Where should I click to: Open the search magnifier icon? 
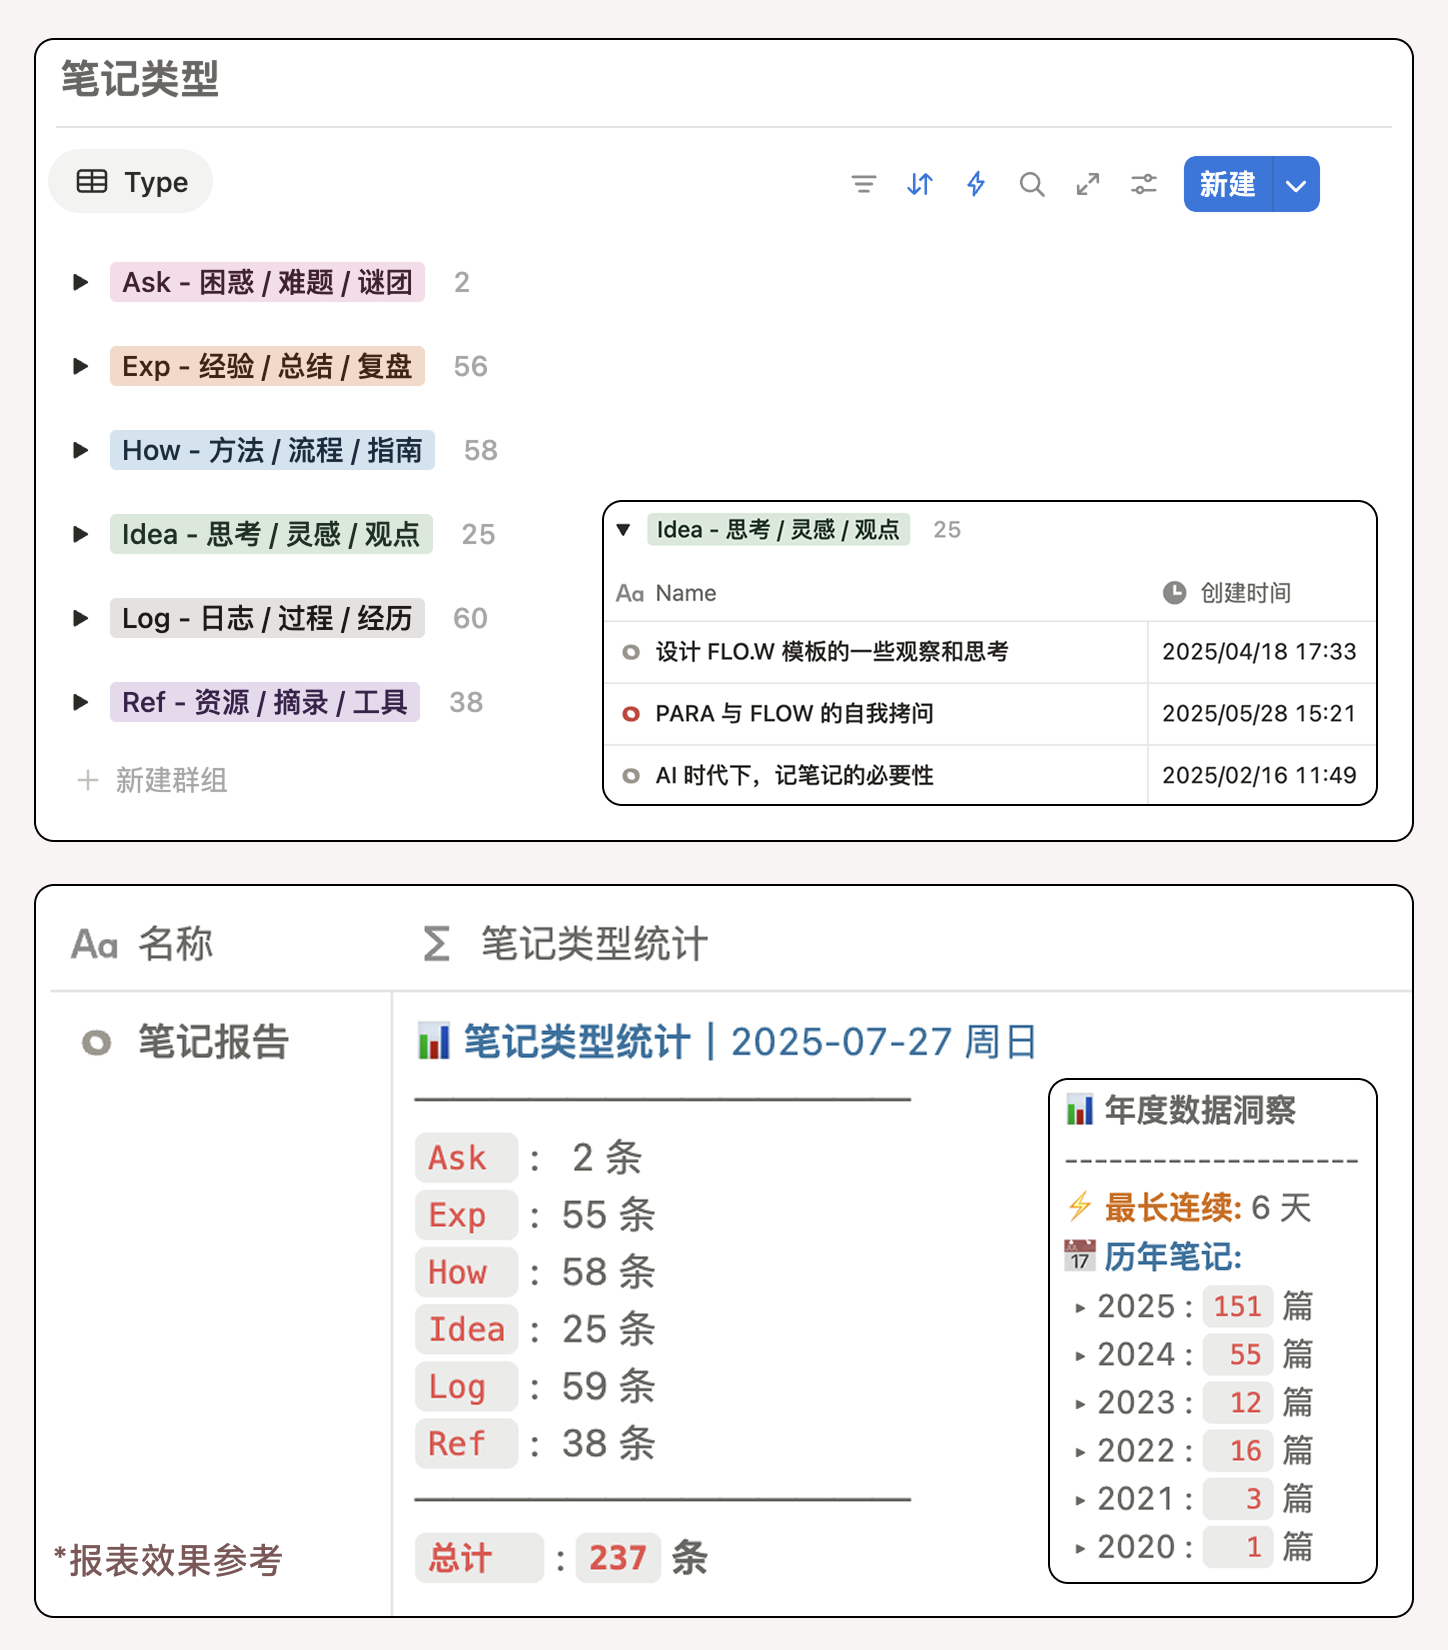click(1032, 184)
